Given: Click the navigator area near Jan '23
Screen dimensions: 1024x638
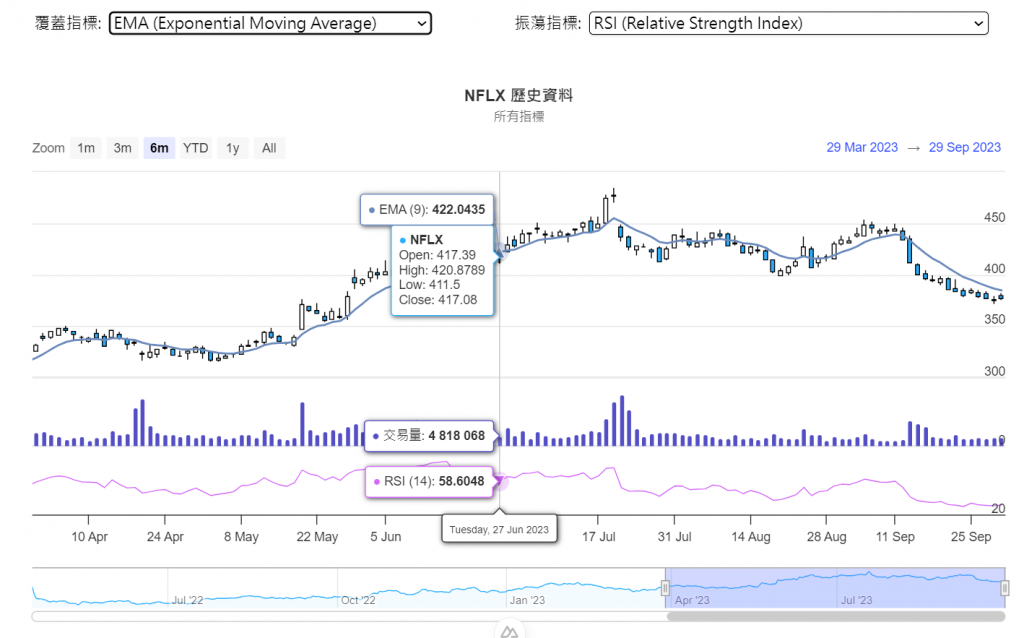Looking at the screenshot, I should pyautogui.click(x=527, y=599).
